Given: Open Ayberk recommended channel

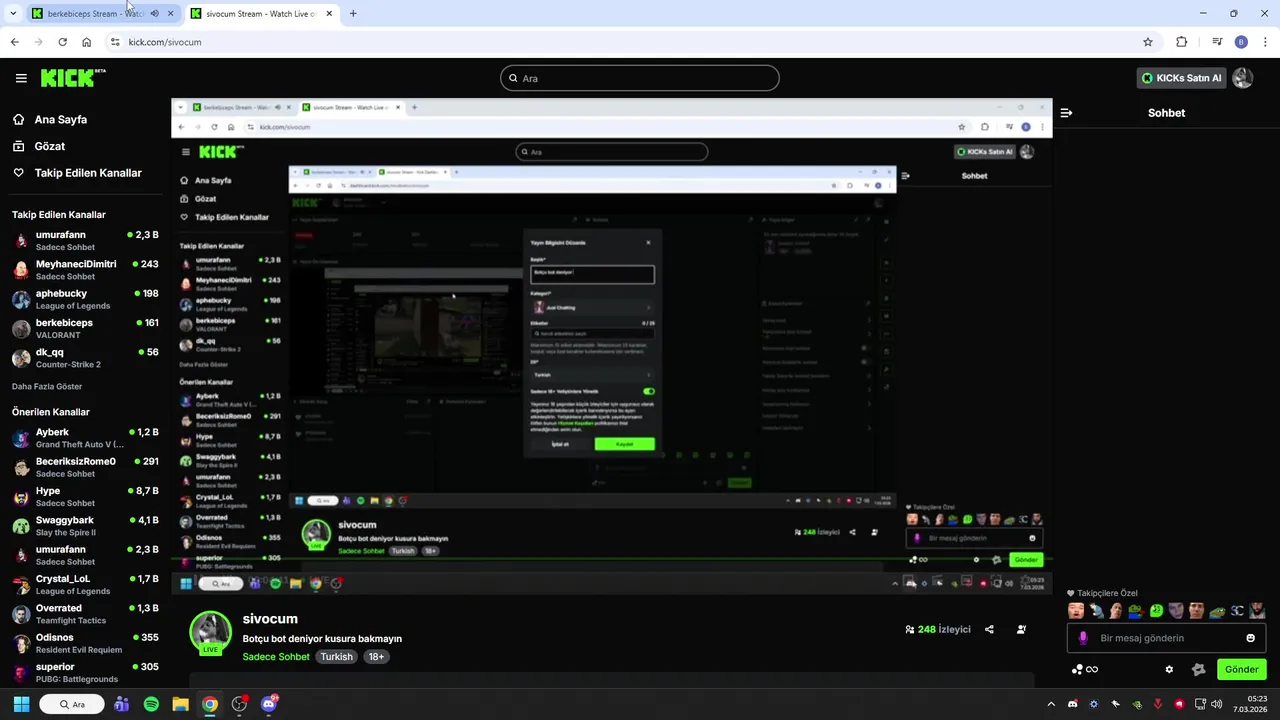Looking at the screenshot, I should tap(85, 438).
